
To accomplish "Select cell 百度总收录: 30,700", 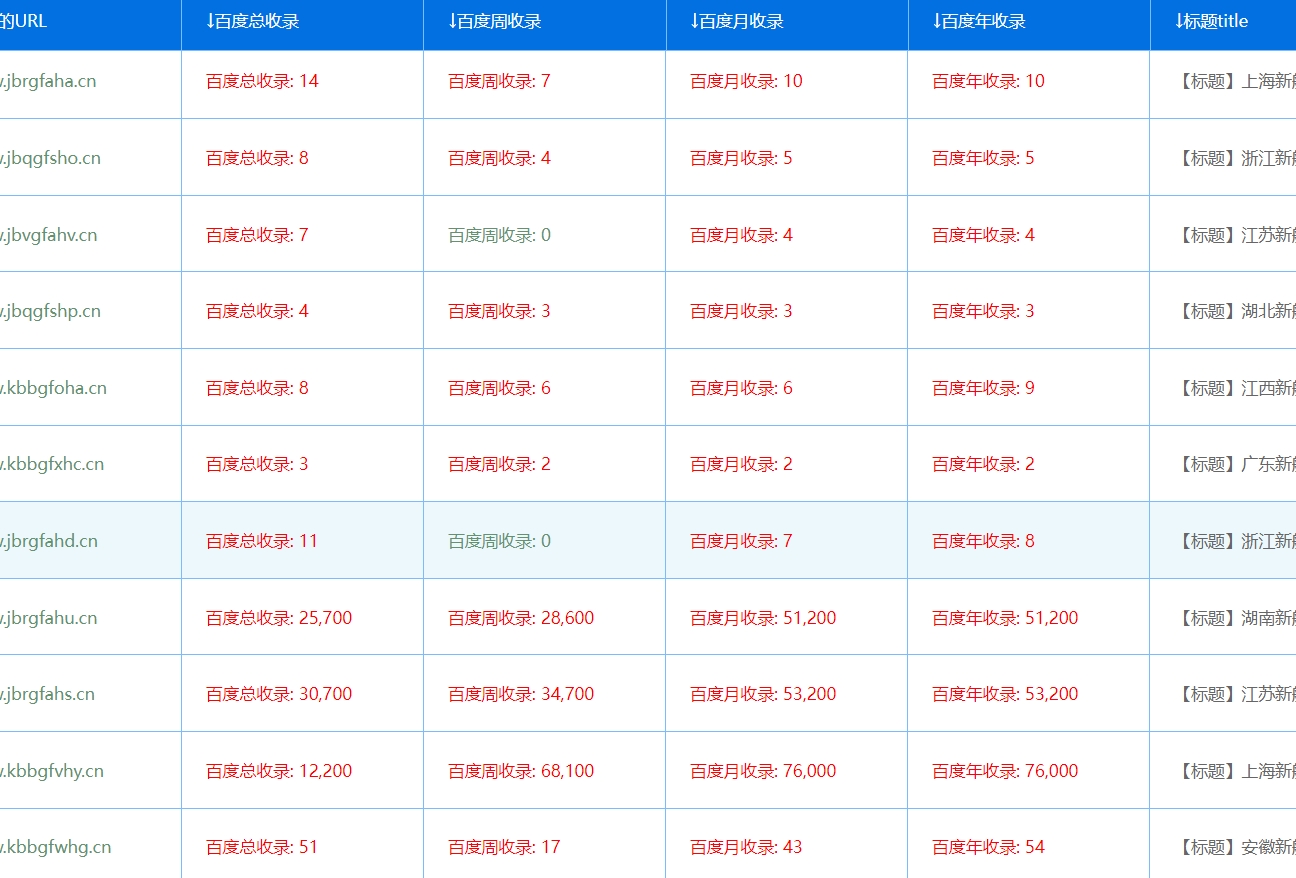I will pos(279,694).
